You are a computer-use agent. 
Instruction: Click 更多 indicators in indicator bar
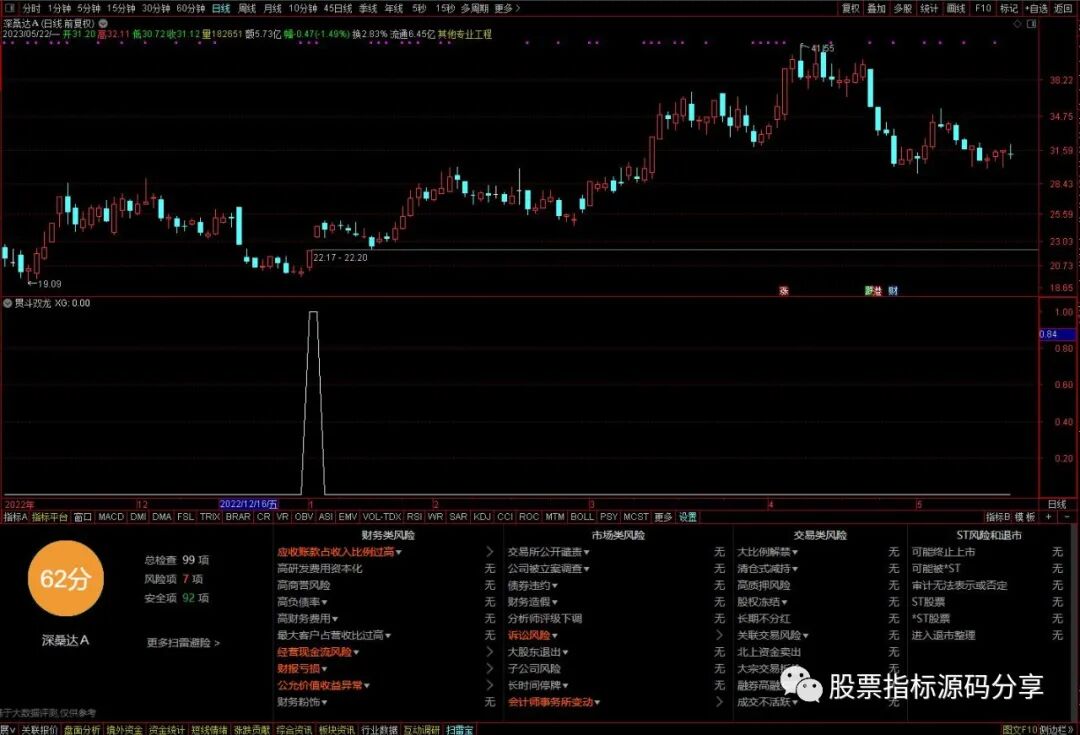(663, 517)
